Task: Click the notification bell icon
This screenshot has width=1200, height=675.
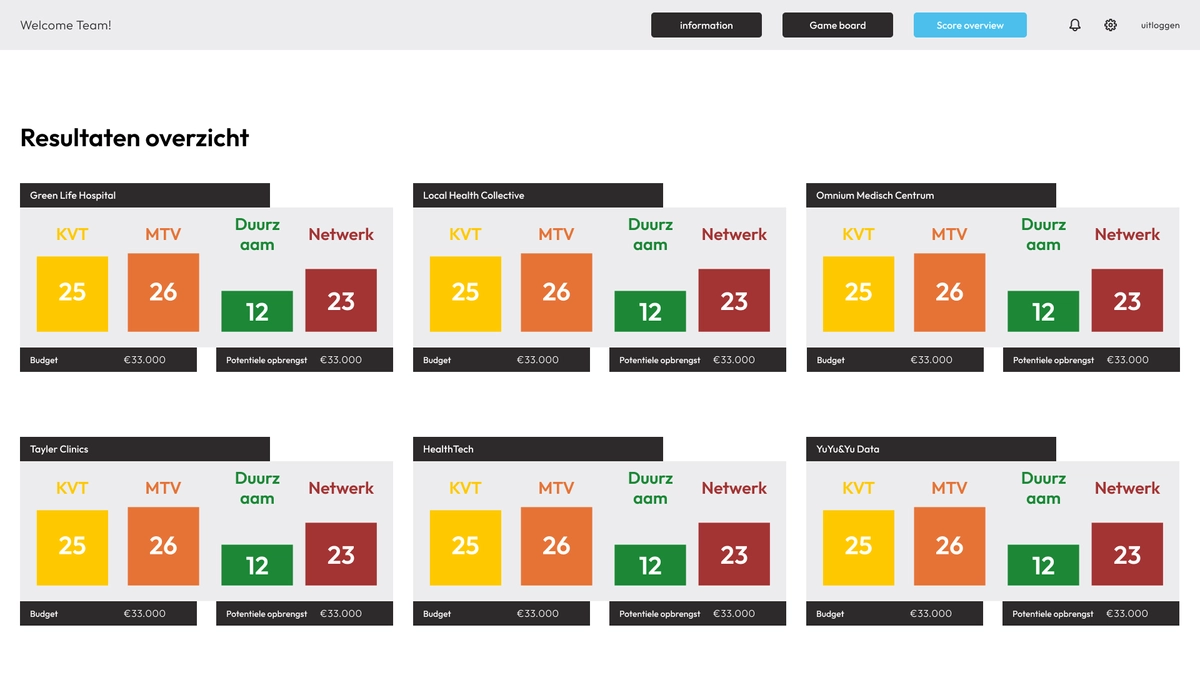Action: coord(1075,25)
